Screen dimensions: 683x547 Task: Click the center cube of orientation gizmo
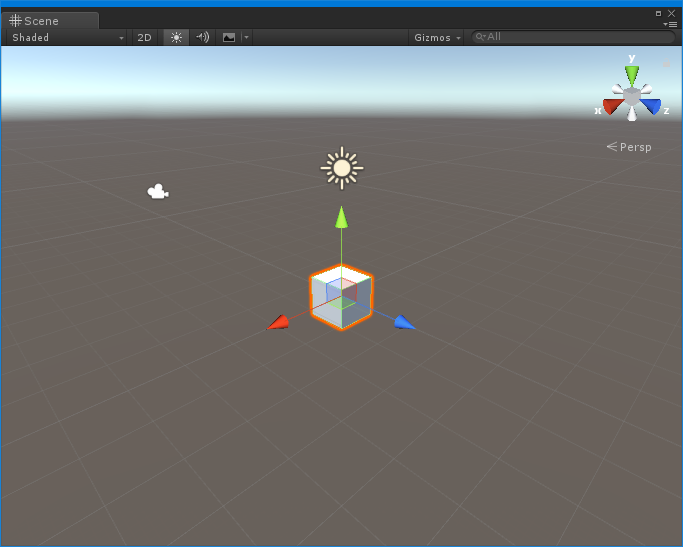coord(632,96)
